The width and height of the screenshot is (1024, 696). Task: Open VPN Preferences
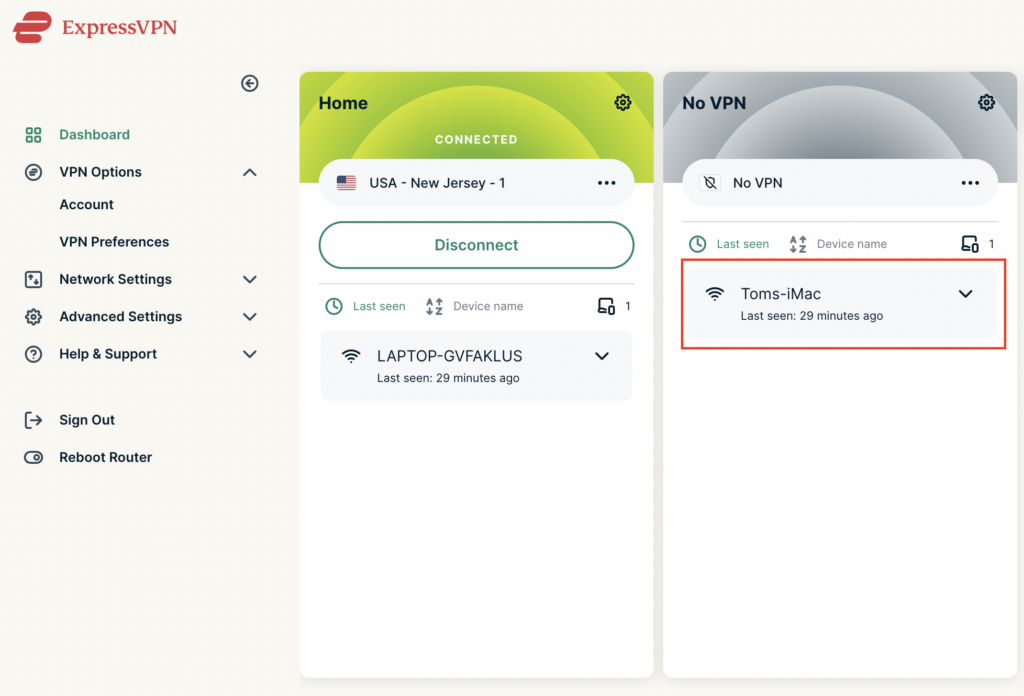114,242
